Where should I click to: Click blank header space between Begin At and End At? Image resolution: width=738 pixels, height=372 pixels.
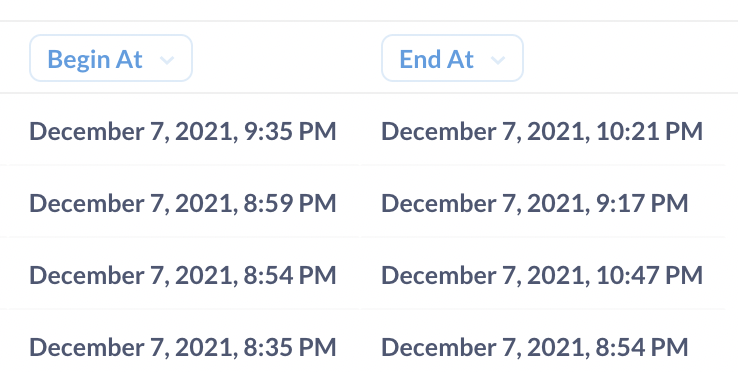click(x=287, y=58)
